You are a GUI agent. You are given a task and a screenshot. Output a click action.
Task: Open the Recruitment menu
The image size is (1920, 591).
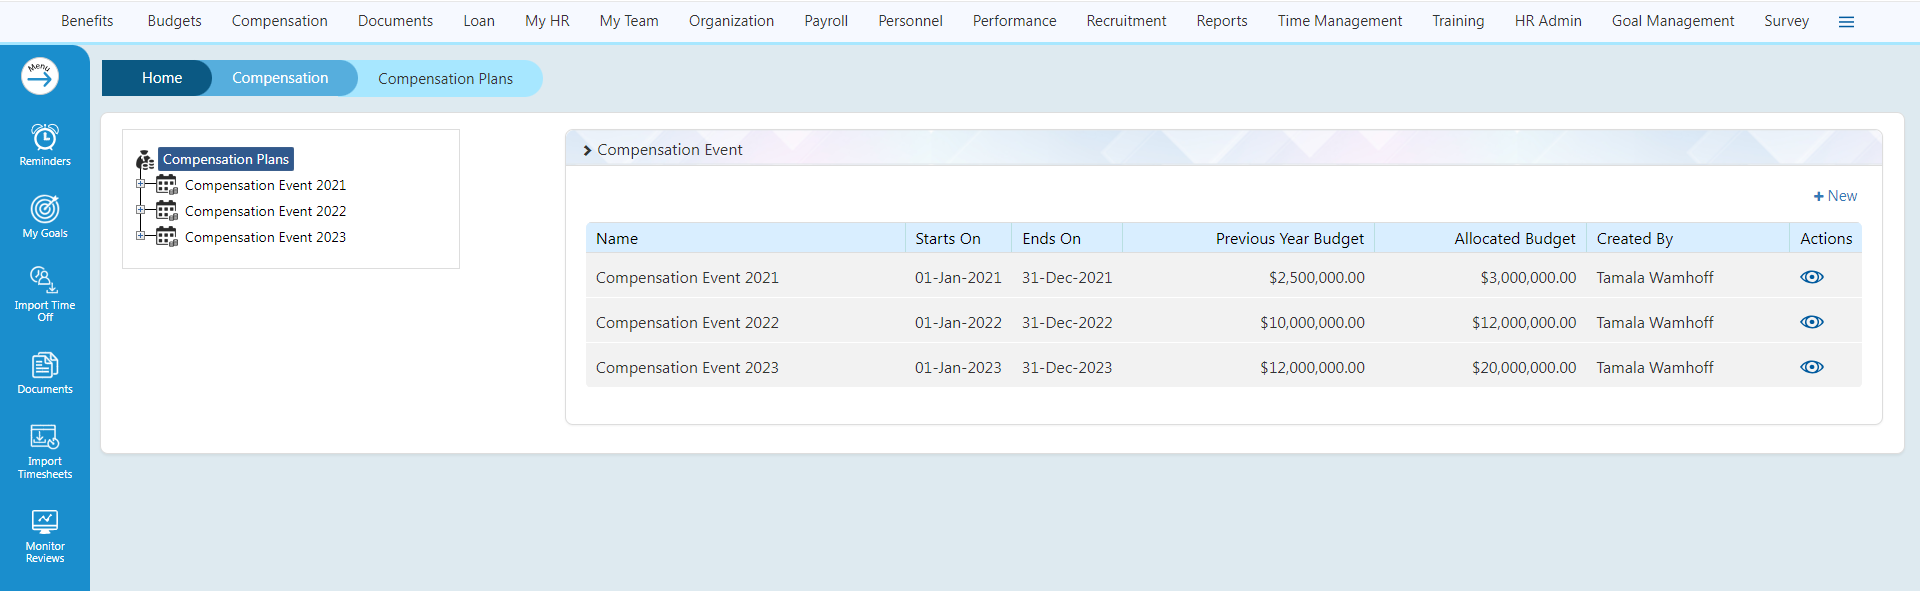click(1126, 21)
